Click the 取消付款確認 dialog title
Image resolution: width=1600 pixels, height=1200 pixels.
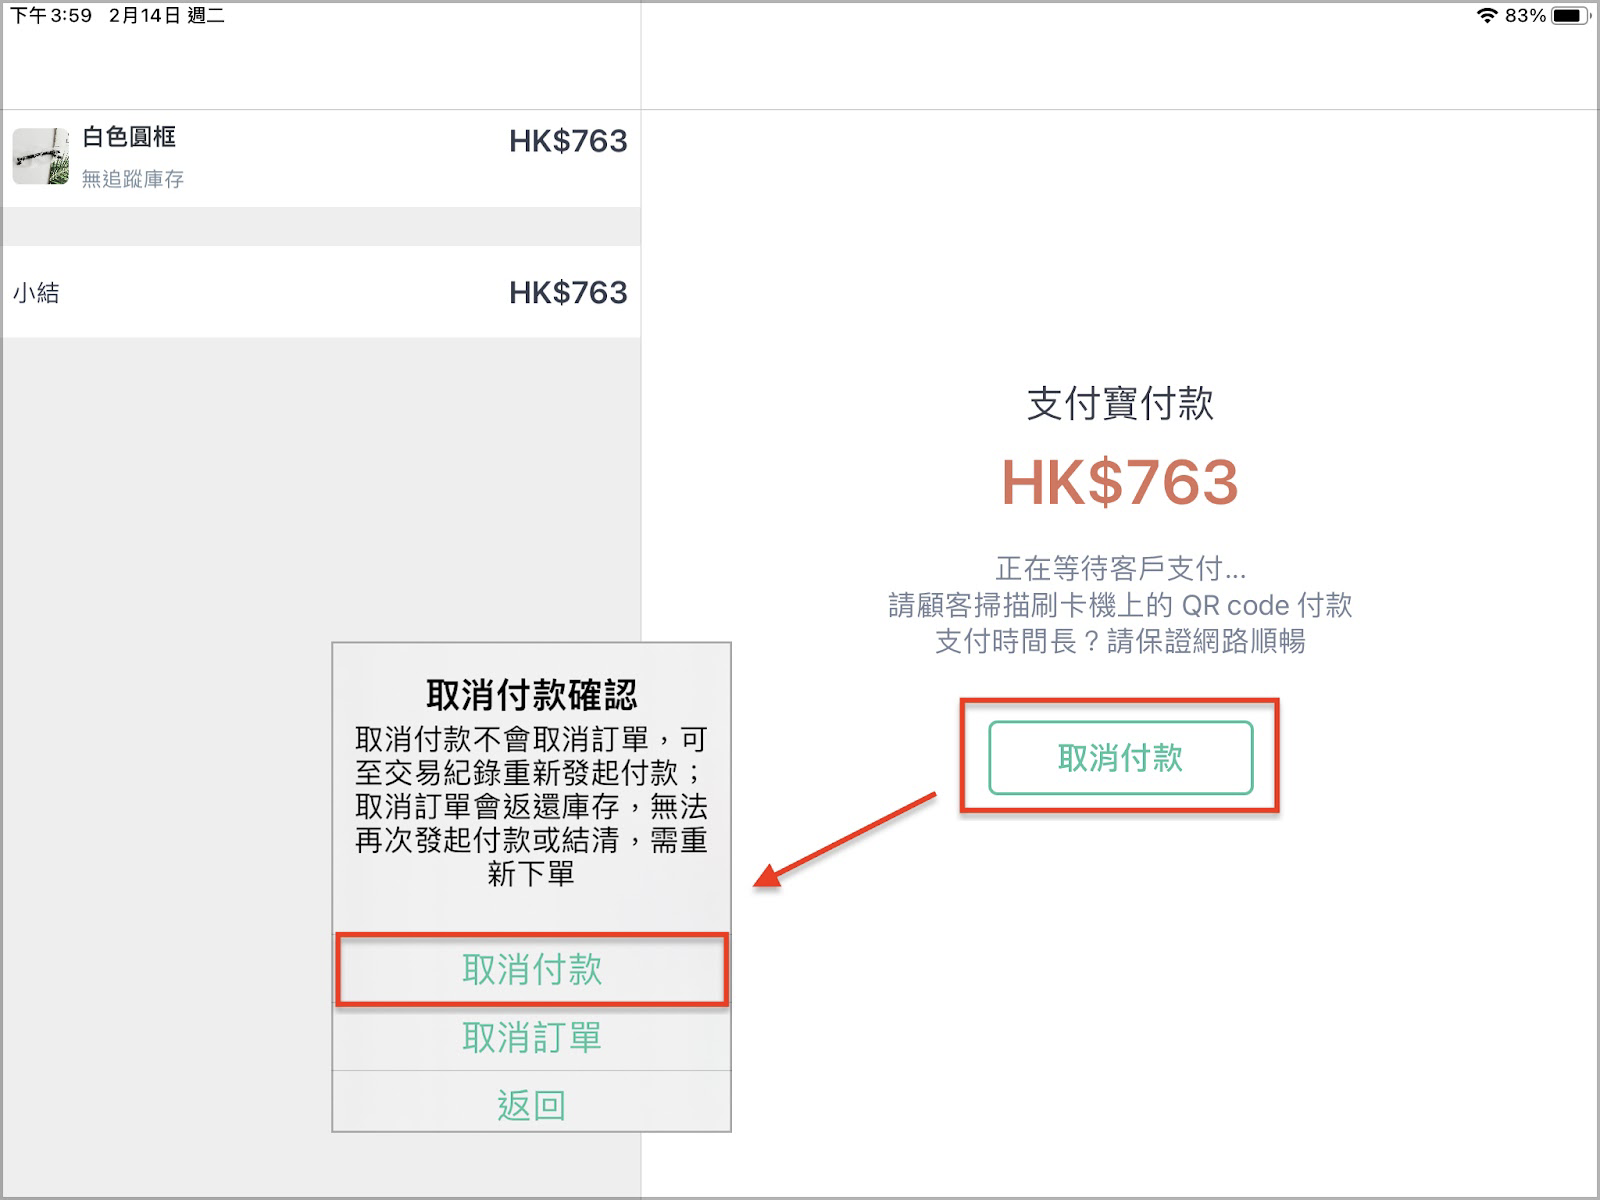[x=531, y=695]
